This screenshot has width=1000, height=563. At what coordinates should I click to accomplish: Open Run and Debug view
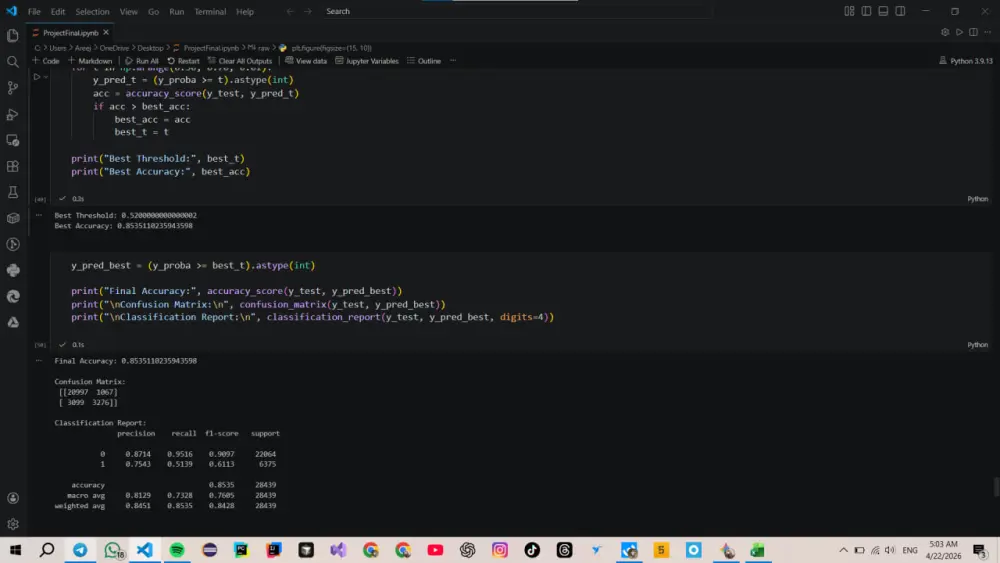click(13, 114)
